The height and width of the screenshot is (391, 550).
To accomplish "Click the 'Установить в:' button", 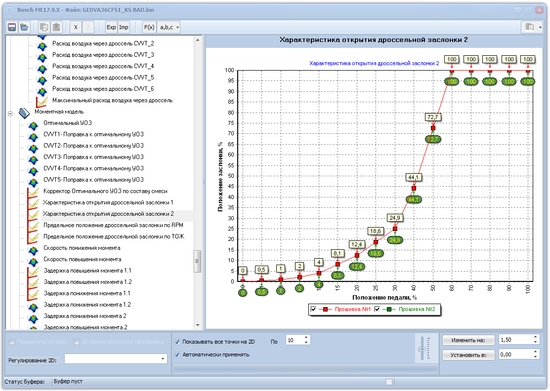I will click(x=468, y=355).
